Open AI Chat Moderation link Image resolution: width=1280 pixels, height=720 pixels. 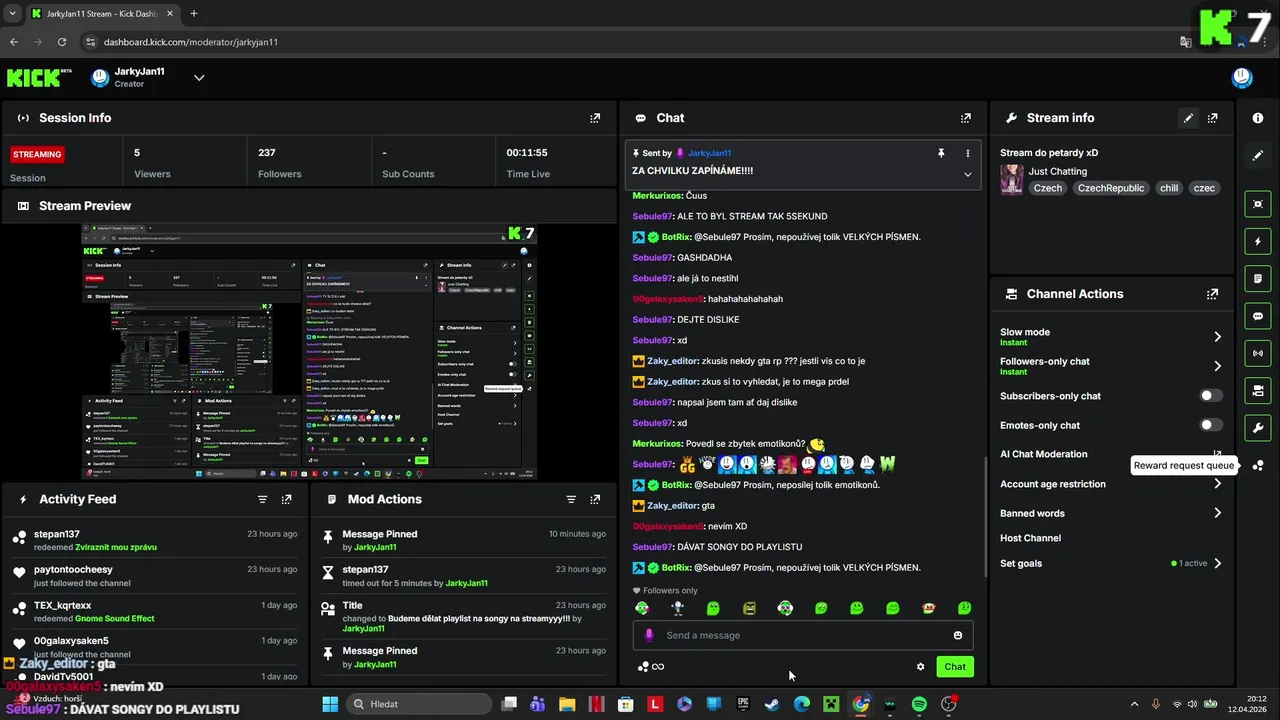(x=1043, y=454)
